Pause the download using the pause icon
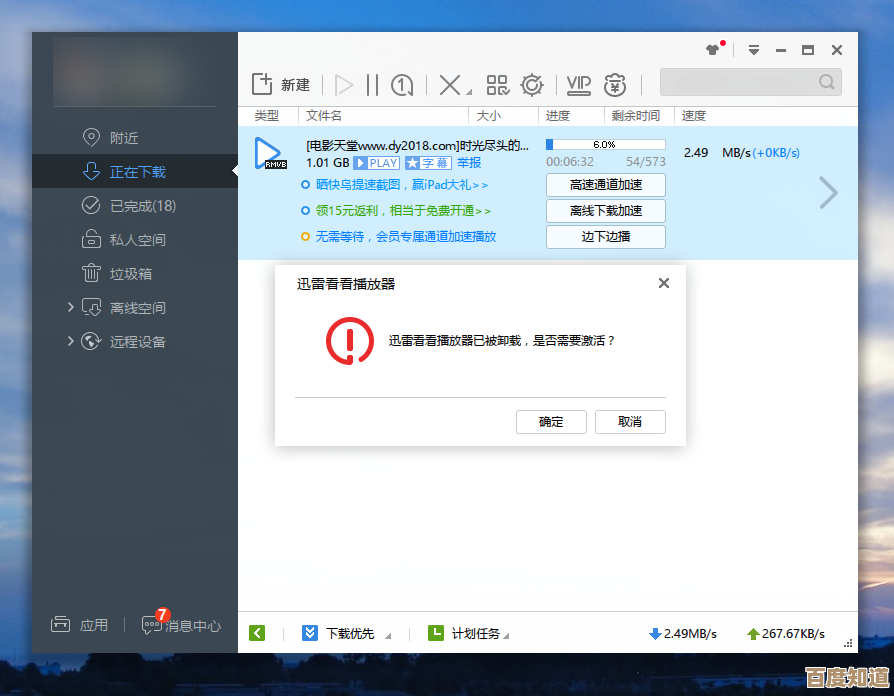 click(372, 85)
